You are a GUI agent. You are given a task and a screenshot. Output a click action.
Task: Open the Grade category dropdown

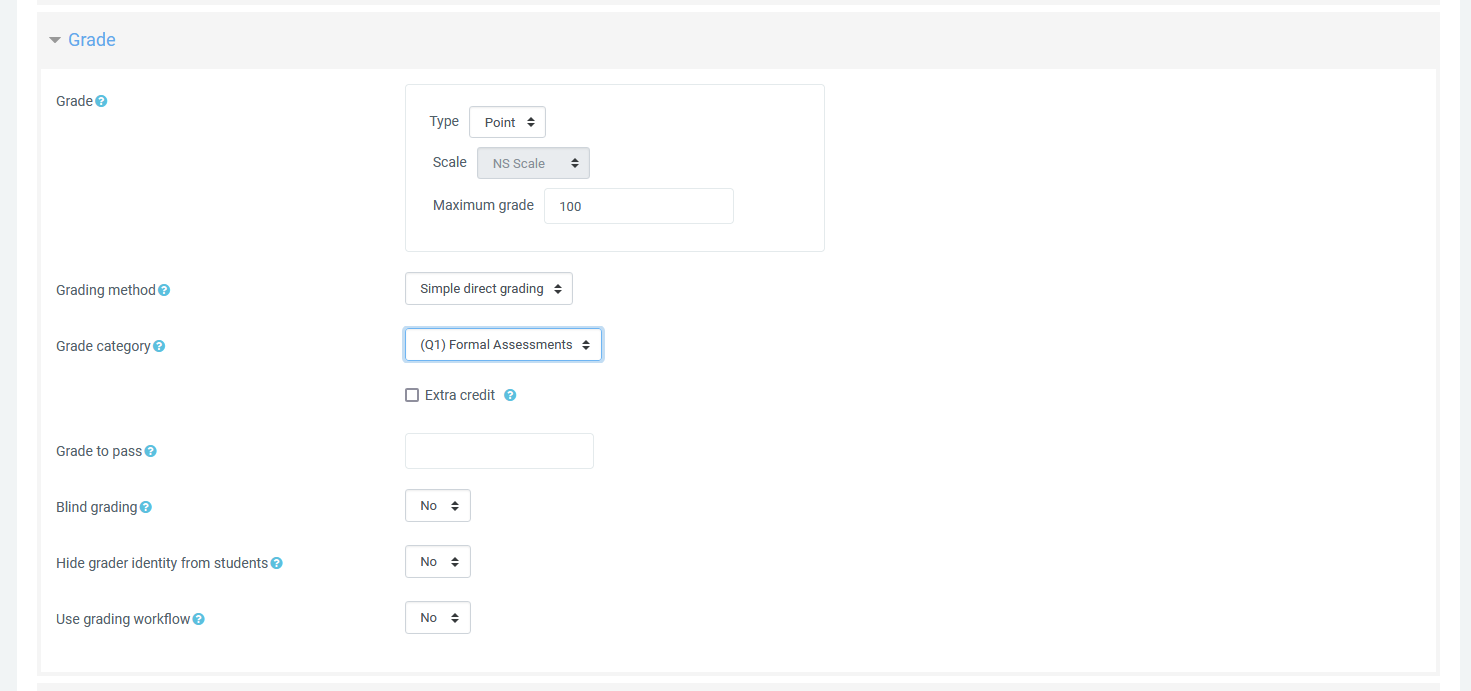pos(503,345)
